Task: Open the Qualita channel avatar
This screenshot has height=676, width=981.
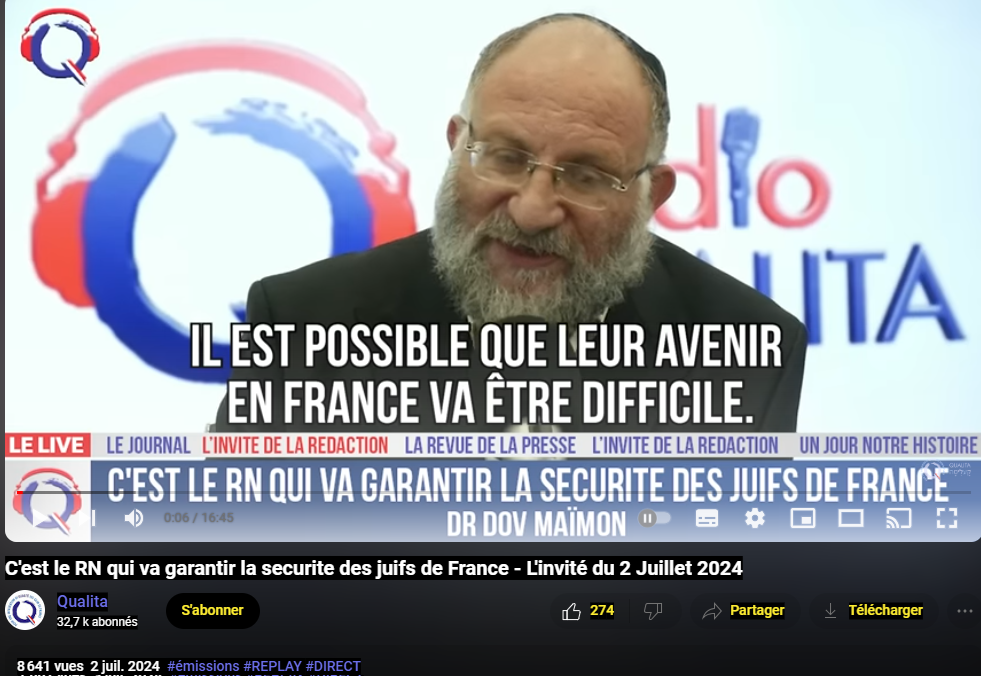Action: click(25, 610)
